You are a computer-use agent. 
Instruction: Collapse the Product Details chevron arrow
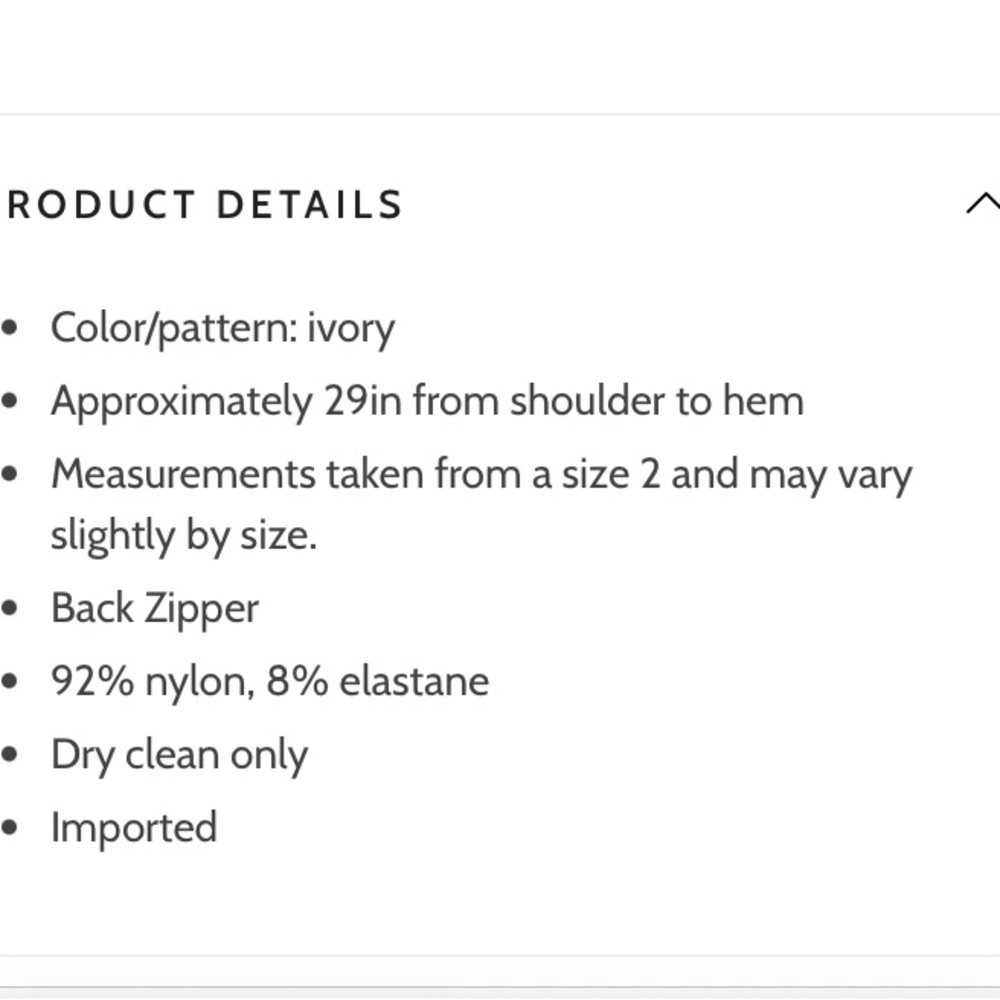coord(983,203)
